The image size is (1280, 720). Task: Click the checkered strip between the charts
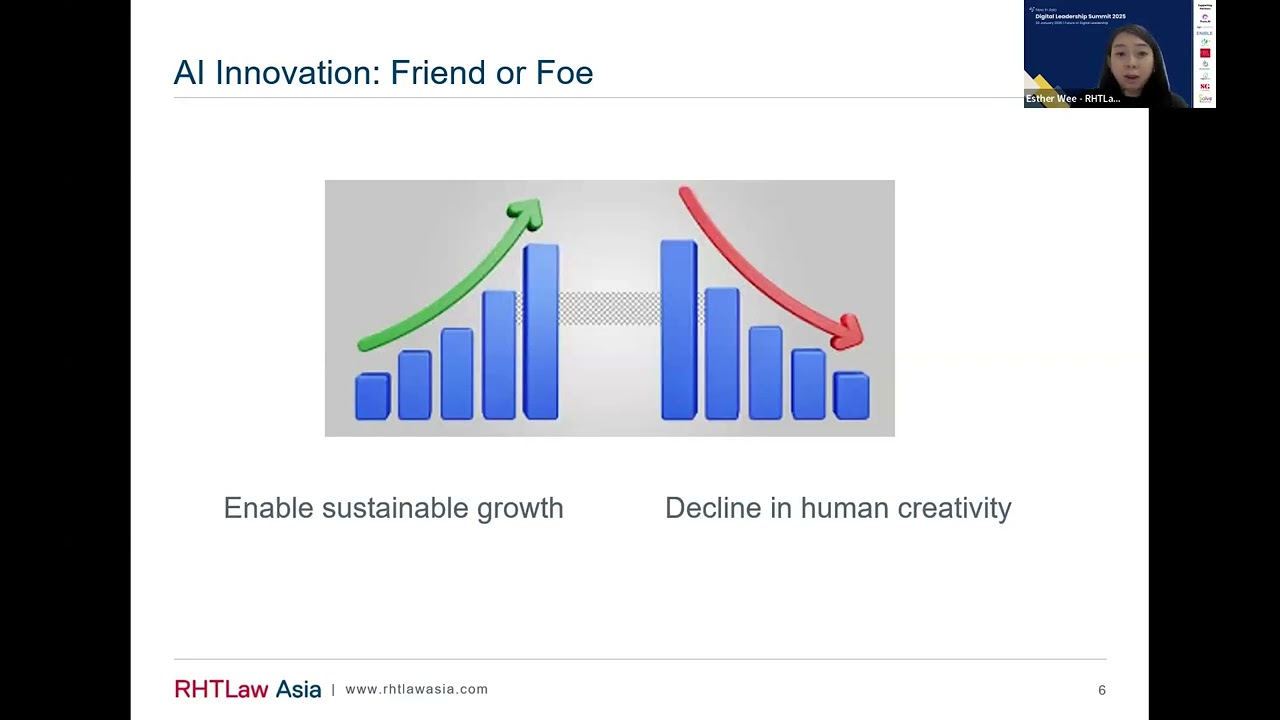coord(610,308)
